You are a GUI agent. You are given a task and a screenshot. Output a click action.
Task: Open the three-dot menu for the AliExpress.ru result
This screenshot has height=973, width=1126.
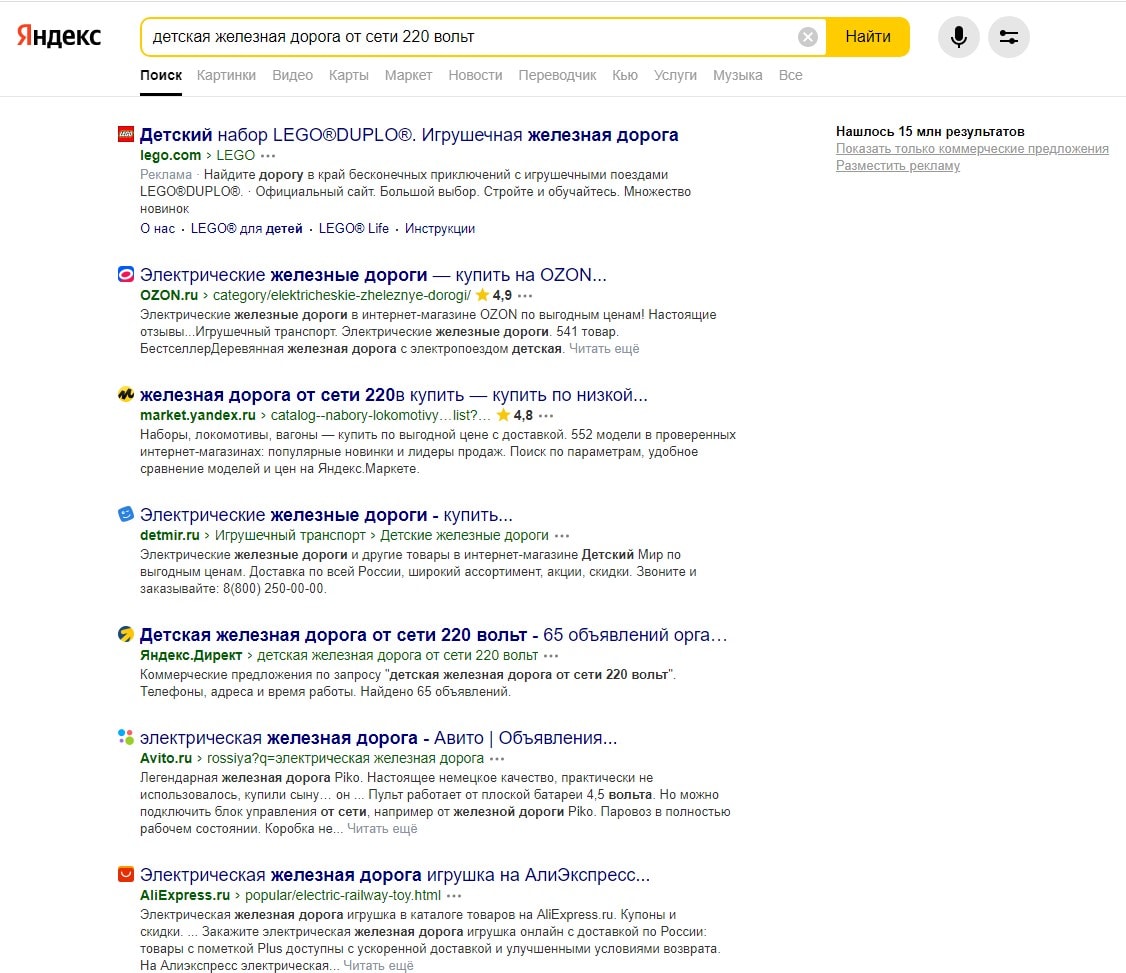(x=454, y=896)
